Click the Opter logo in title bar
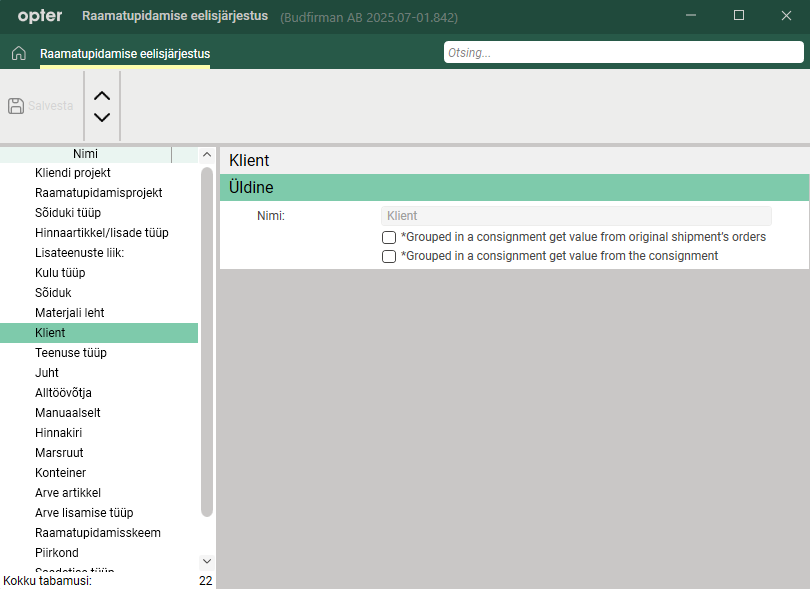810x589 pixels. tap(40, 16)
